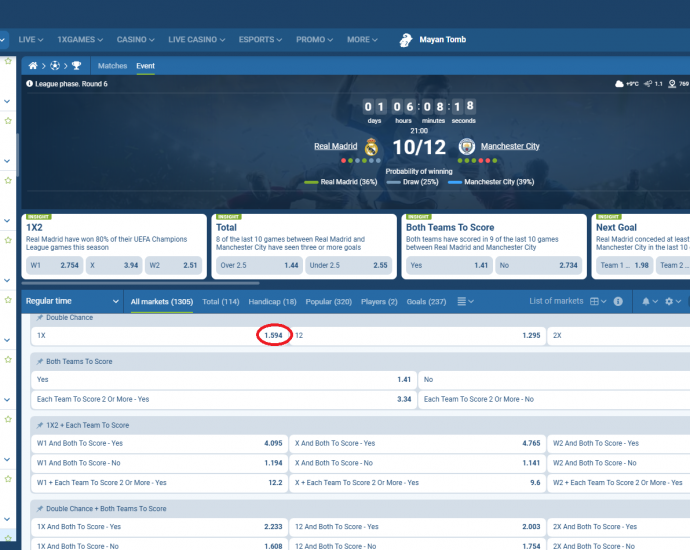Pin the Double Chance market
690x550 pixels.
(40, 318)
